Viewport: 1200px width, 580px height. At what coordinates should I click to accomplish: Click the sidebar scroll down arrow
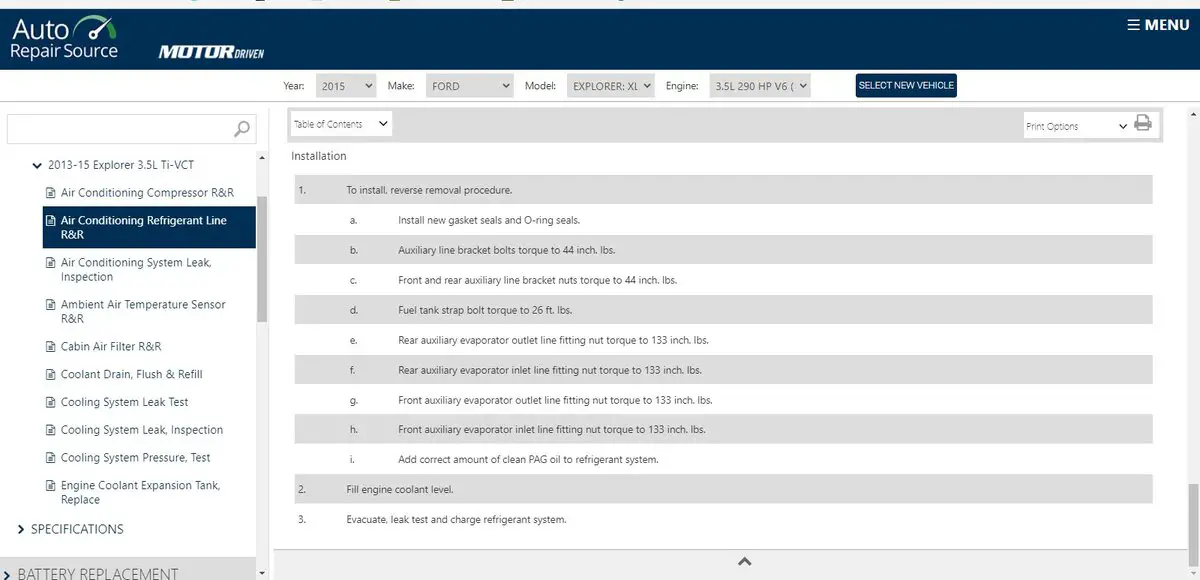[x=263, y=573]
